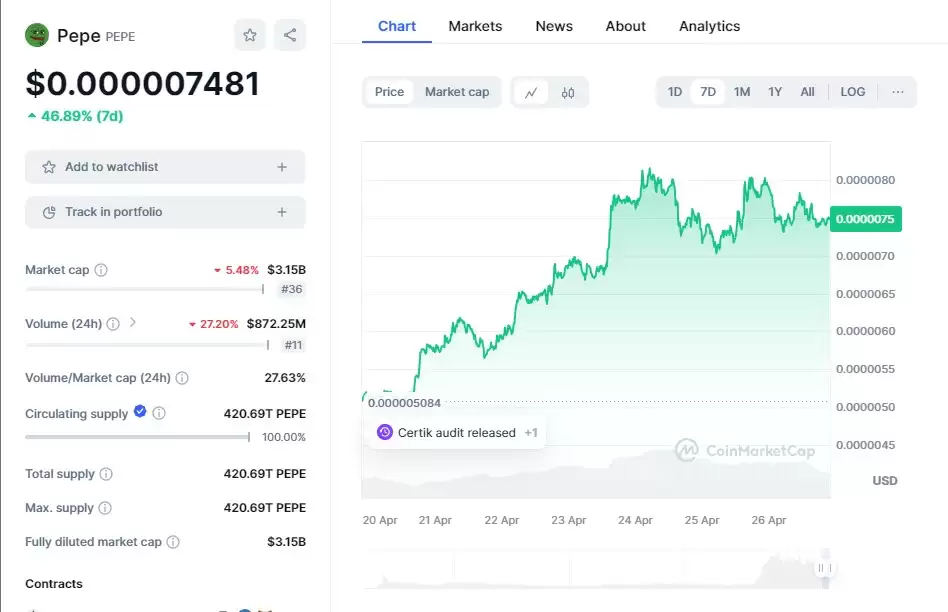Open the share icon next to the star

290,34
